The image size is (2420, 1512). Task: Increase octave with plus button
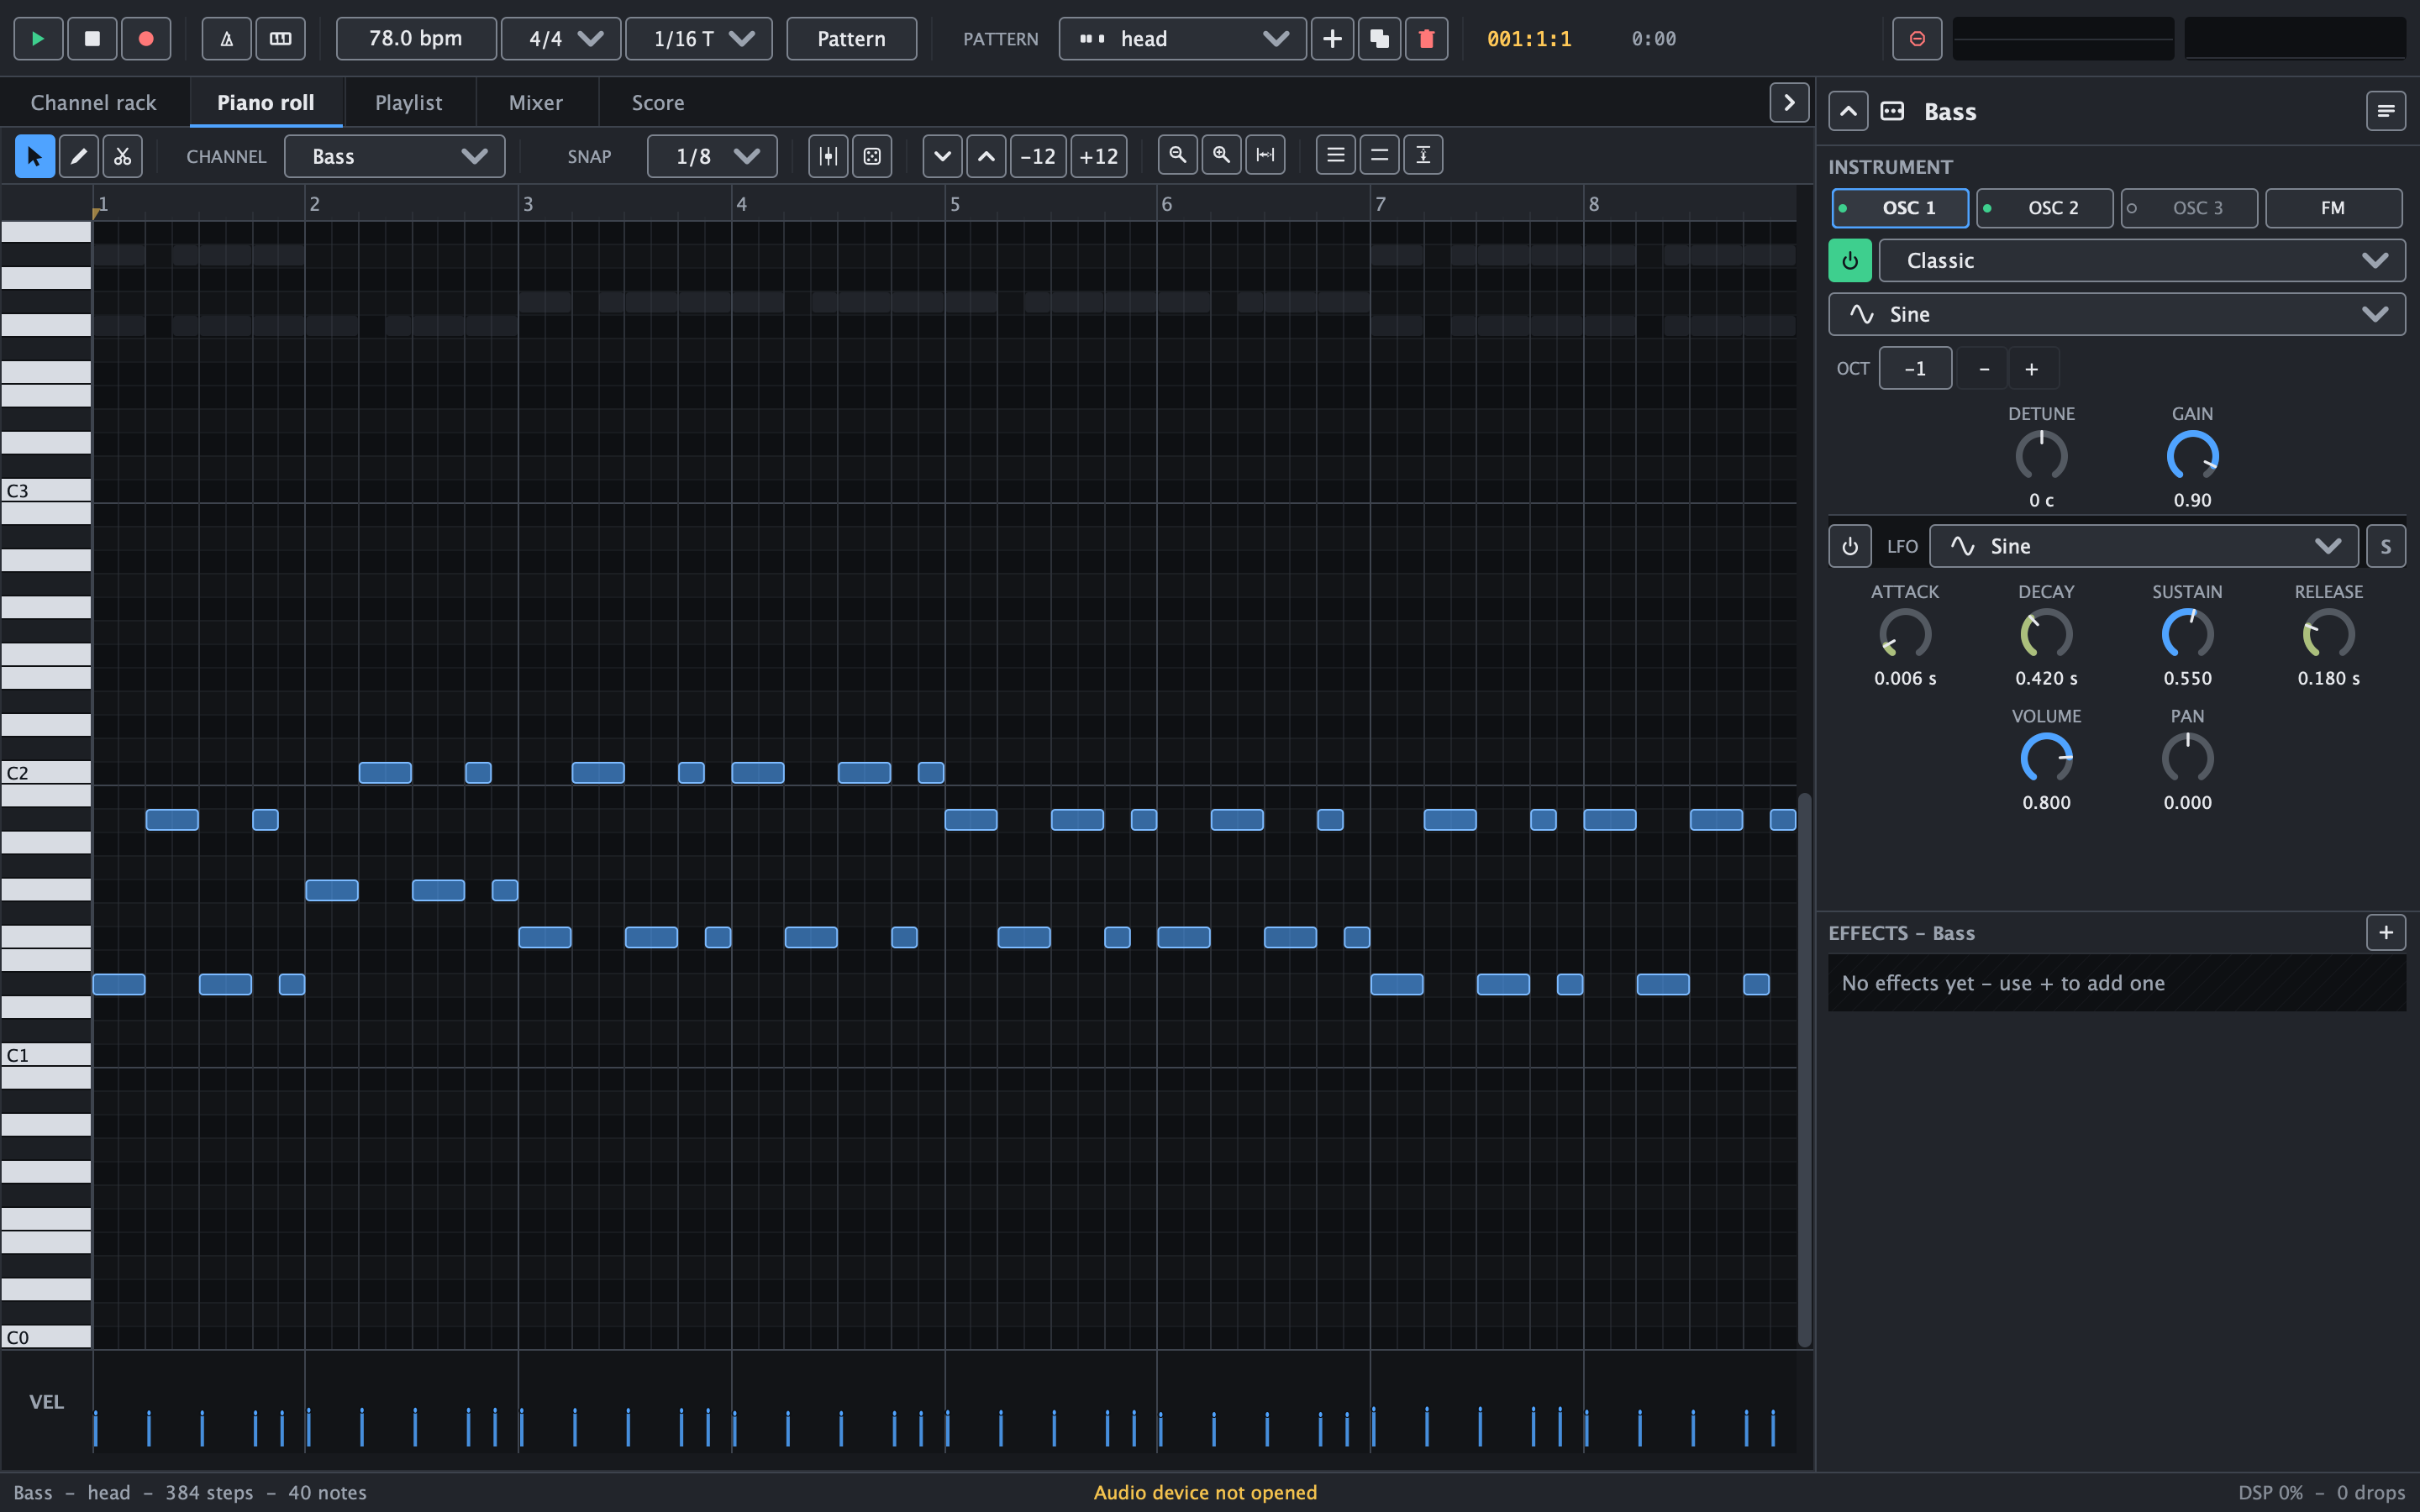pos(2032,369)
